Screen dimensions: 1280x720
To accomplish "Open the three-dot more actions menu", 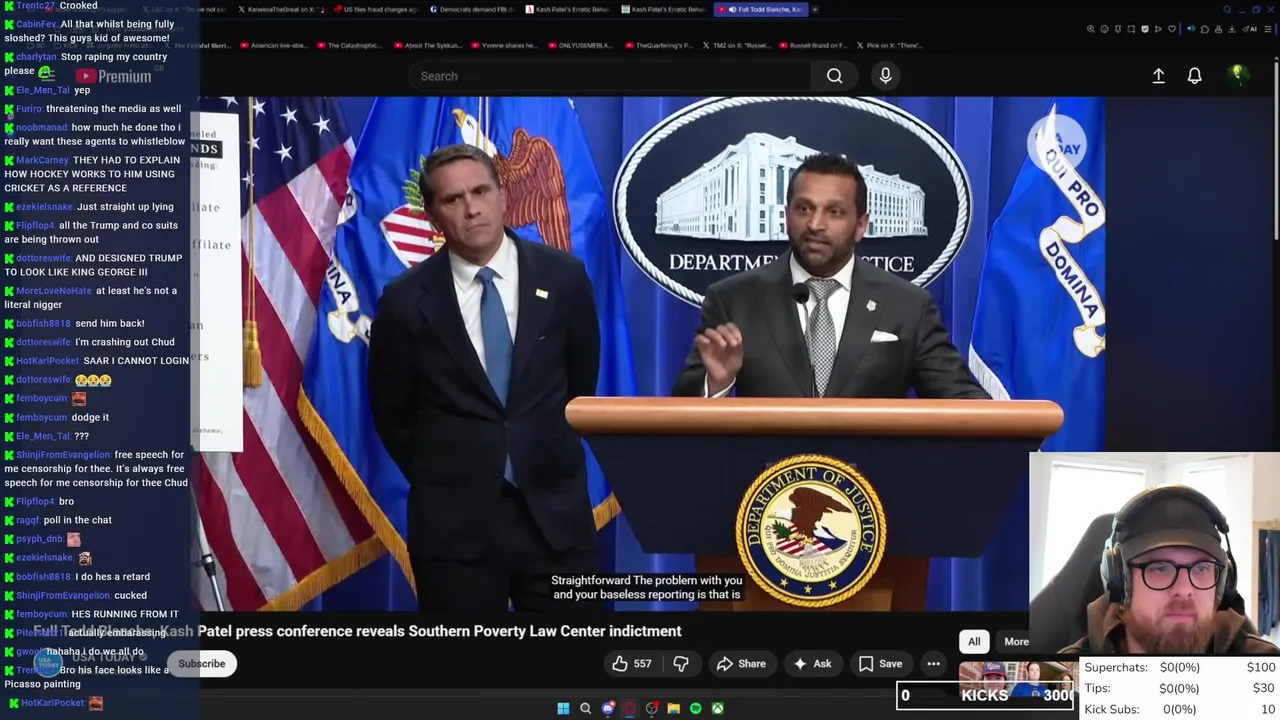I will 933,663.
